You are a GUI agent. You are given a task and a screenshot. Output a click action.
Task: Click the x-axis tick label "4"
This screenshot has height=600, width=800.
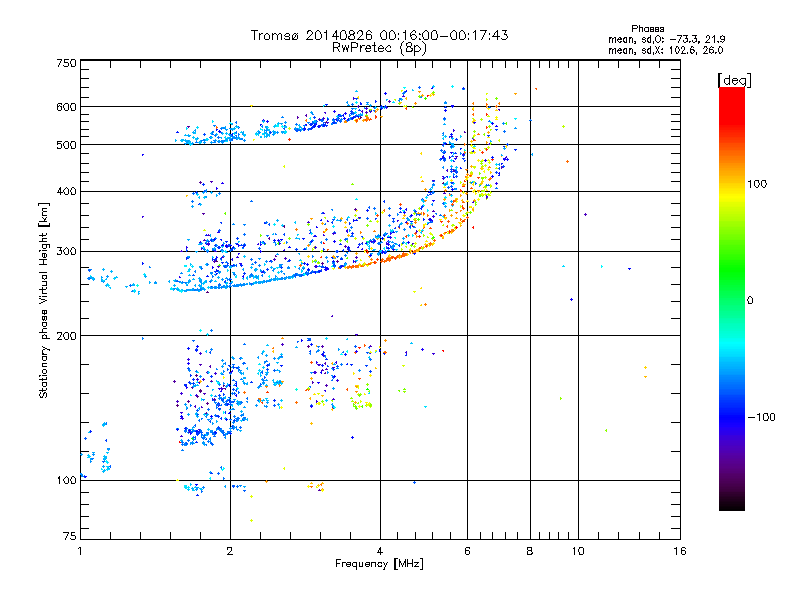pos(380,551)
